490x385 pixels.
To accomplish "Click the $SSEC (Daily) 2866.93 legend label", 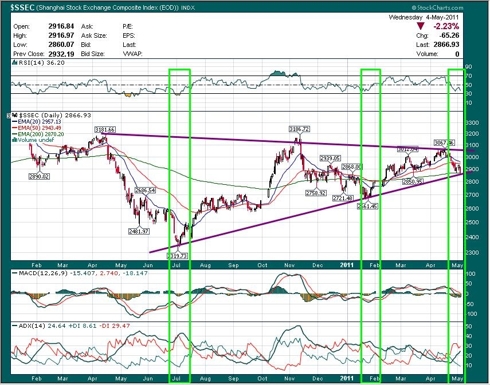I will [52, 115].
